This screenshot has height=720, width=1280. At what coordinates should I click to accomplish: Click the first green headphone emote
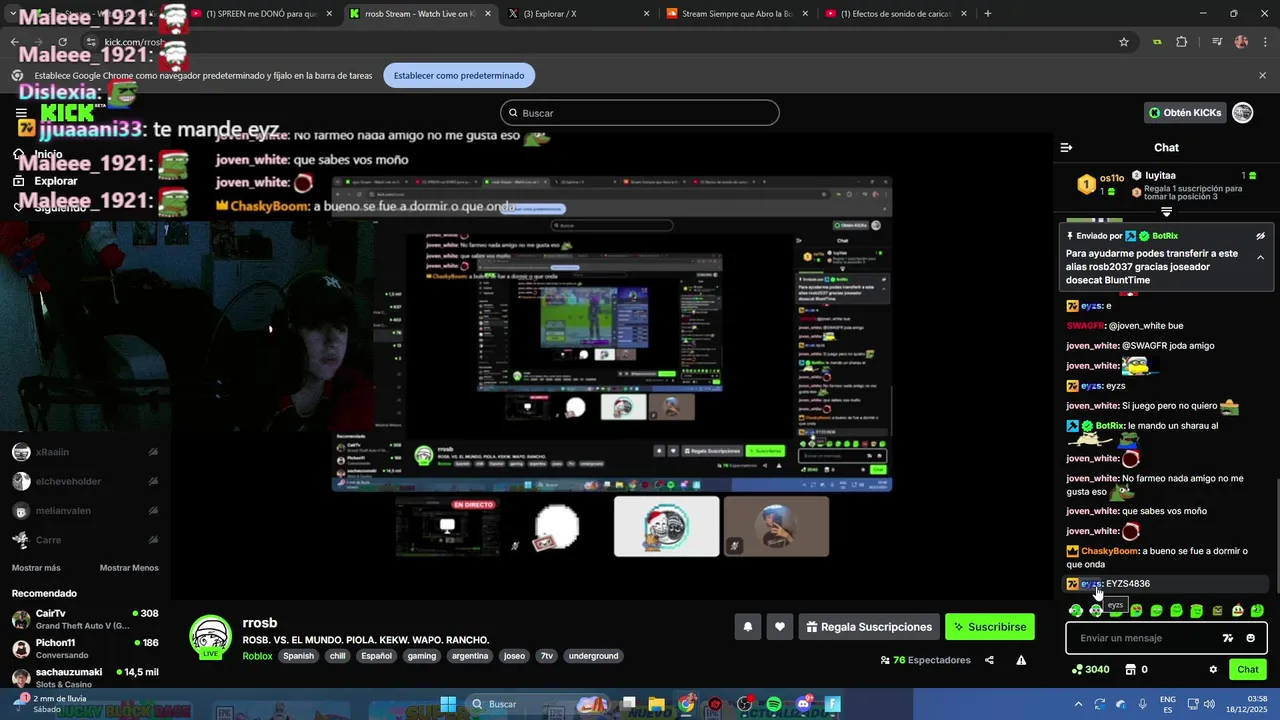click(x=1076, y=610)
